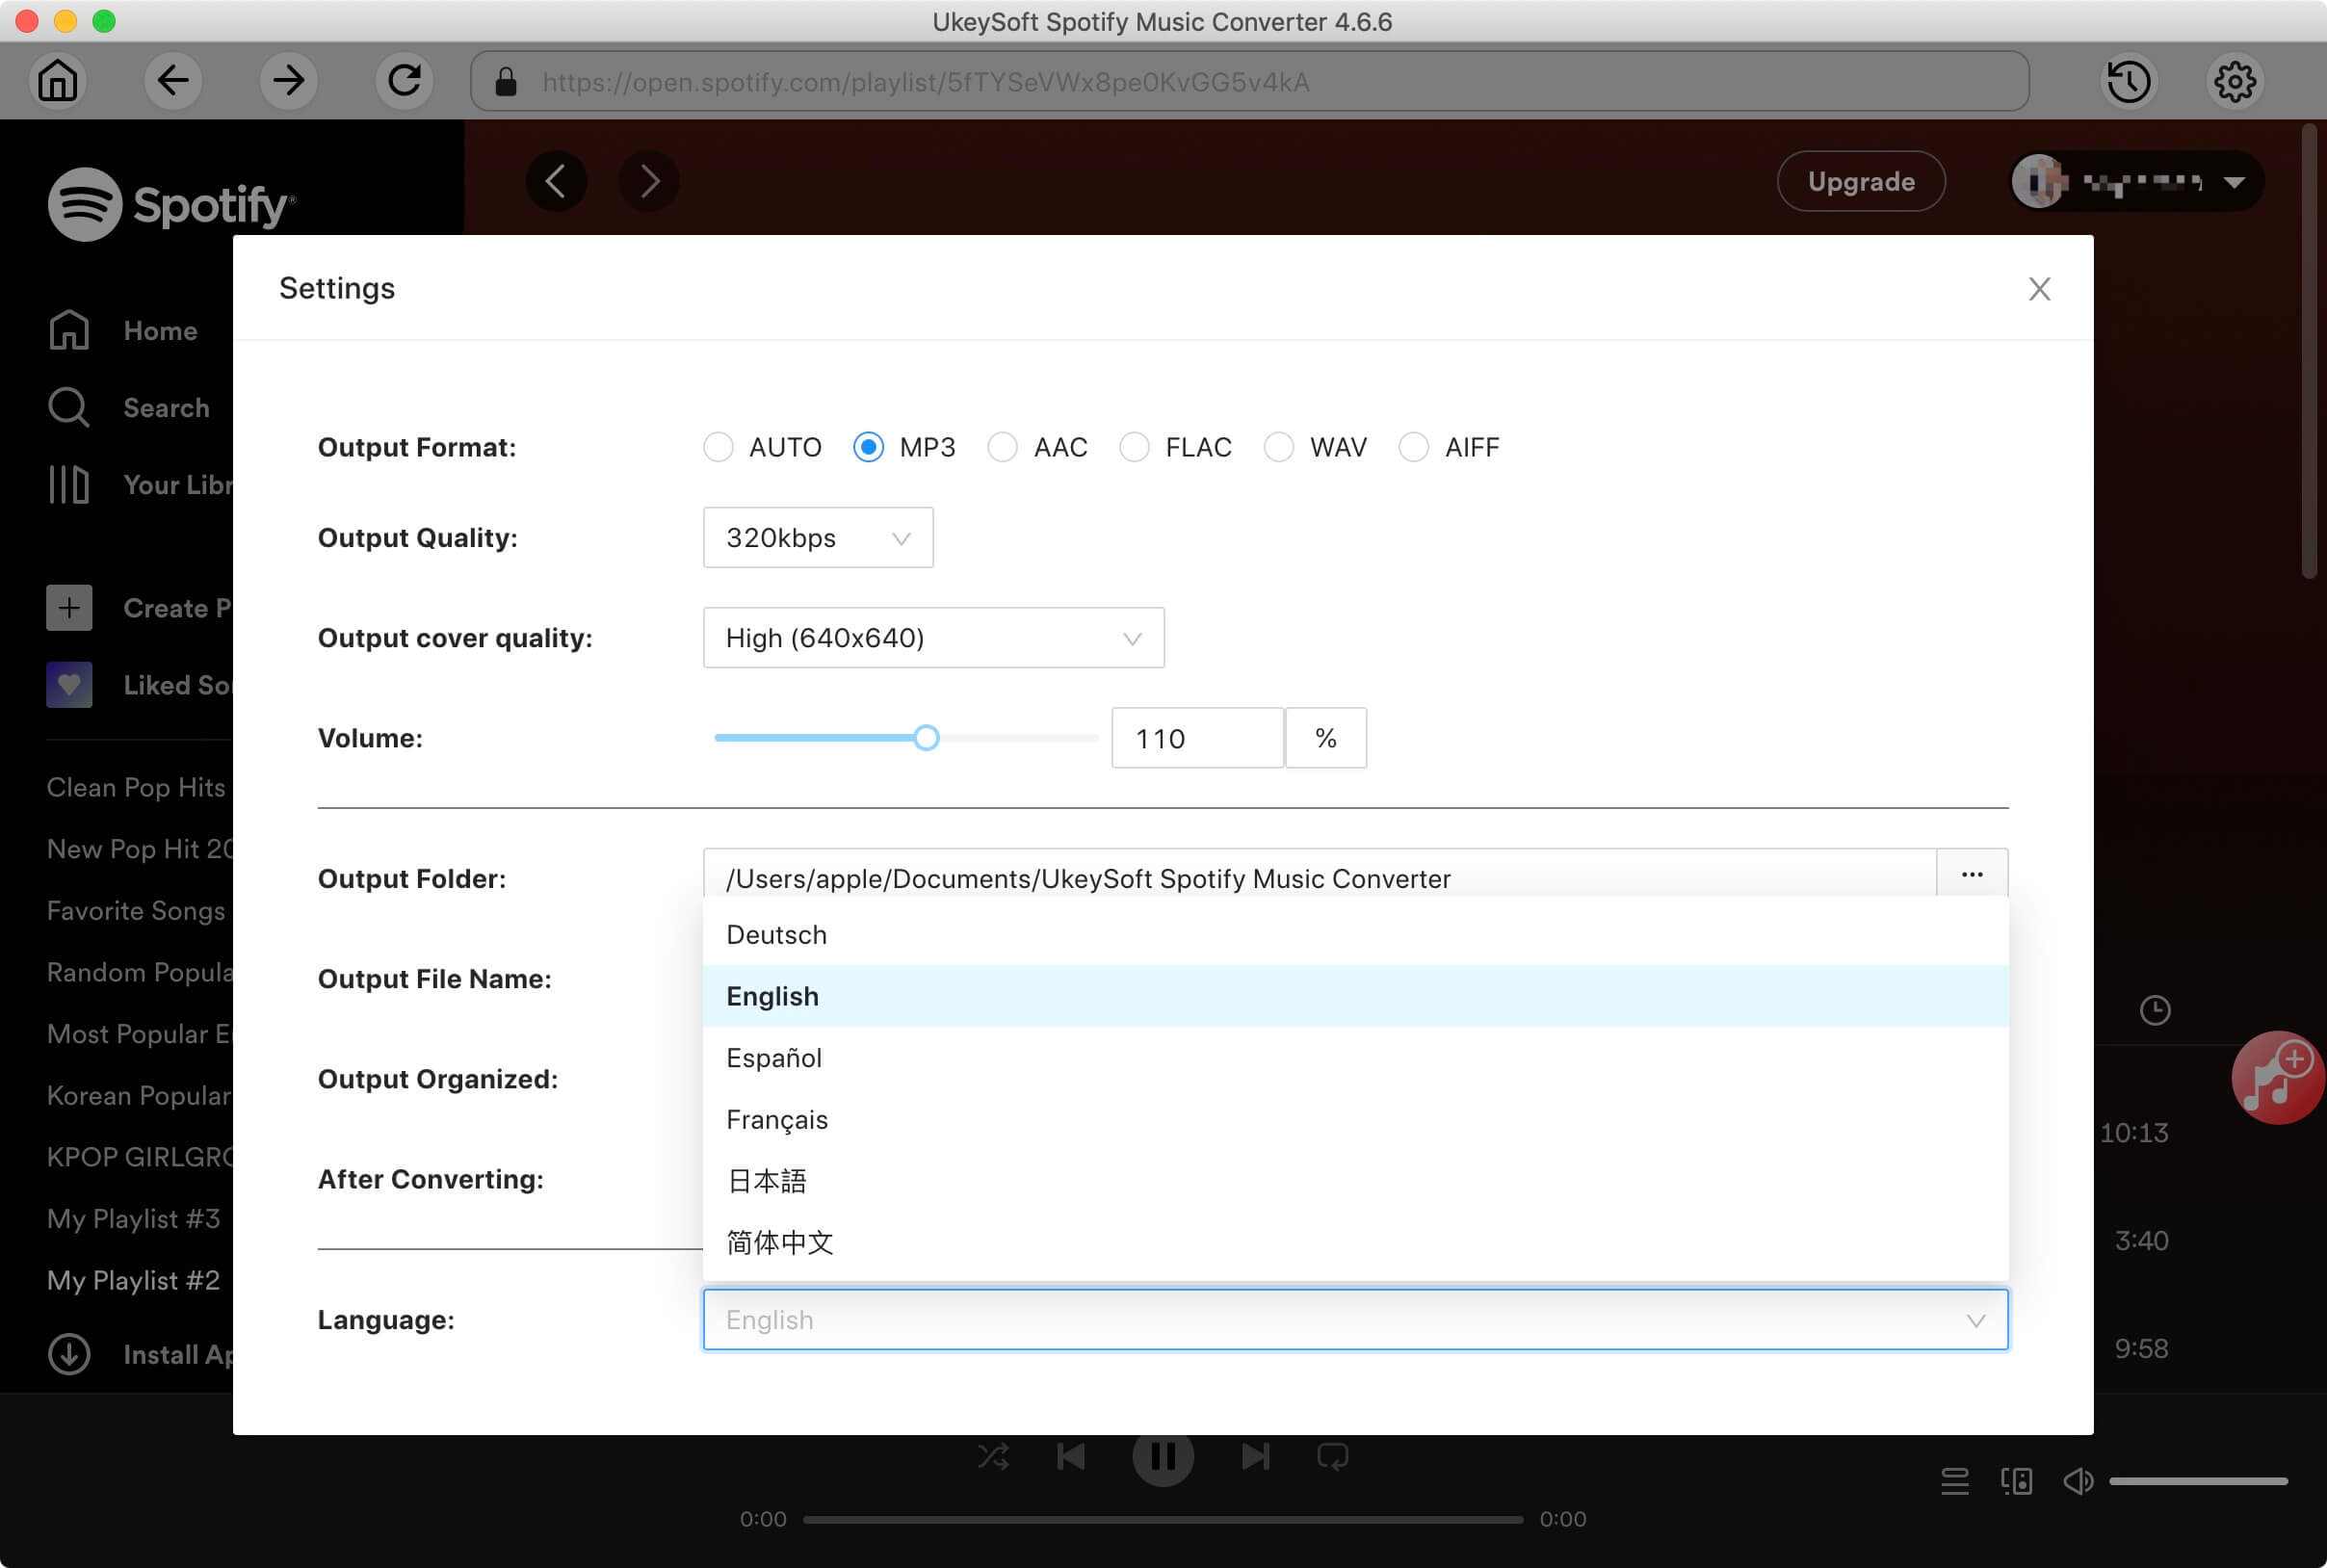Click the shuffle playback icon
Screen dimensions: 2327x1568
point(992,1456)
